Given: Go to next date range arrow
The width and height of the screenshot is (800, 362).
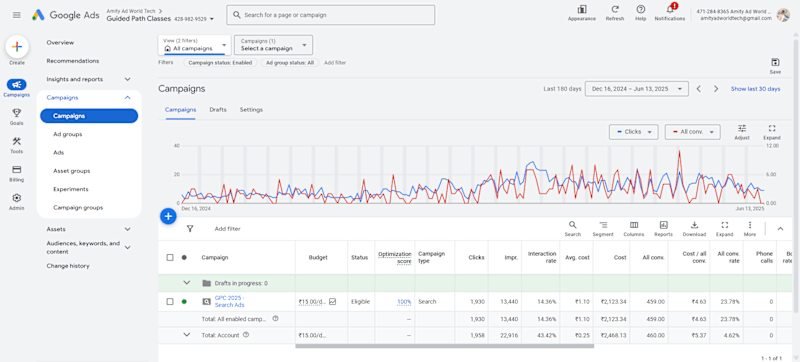Looking at the screenshot, I should pos(716,89).
